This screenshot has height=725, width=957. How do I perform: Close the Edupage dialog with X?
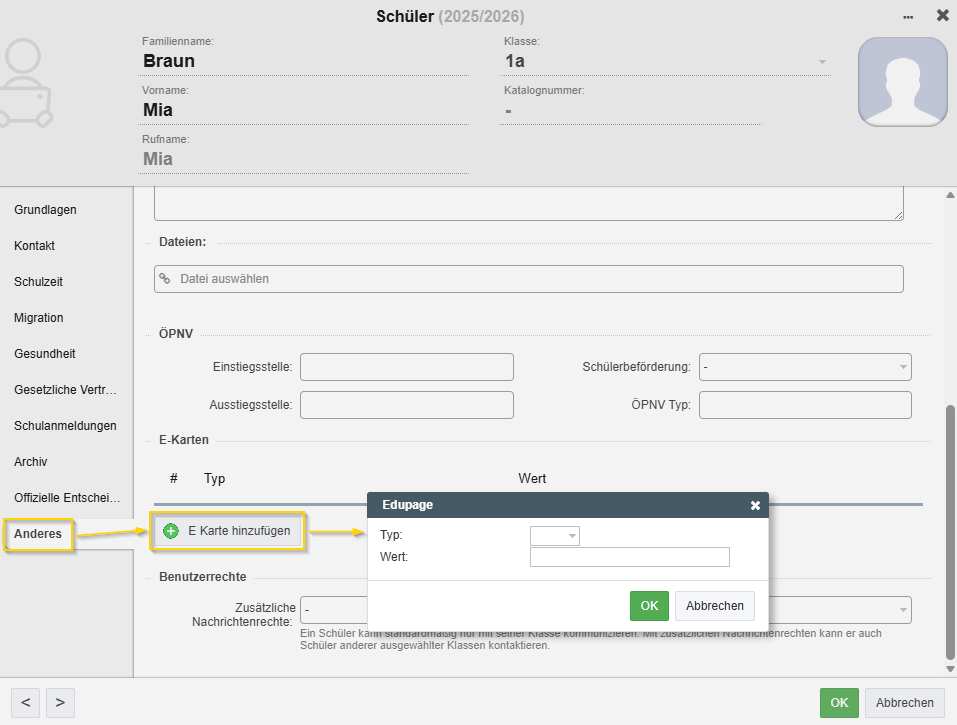(755, 506)
